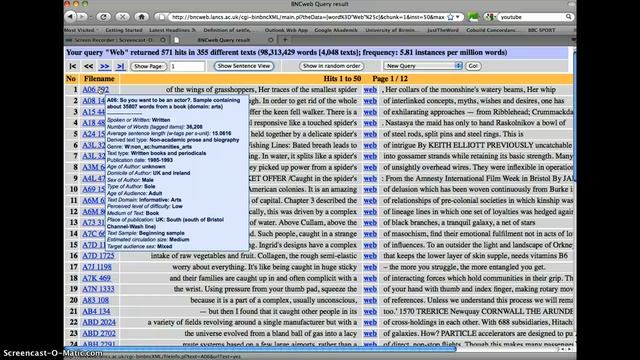Click the youtube search box
This screenshot has height=360, width=640.
531,17
